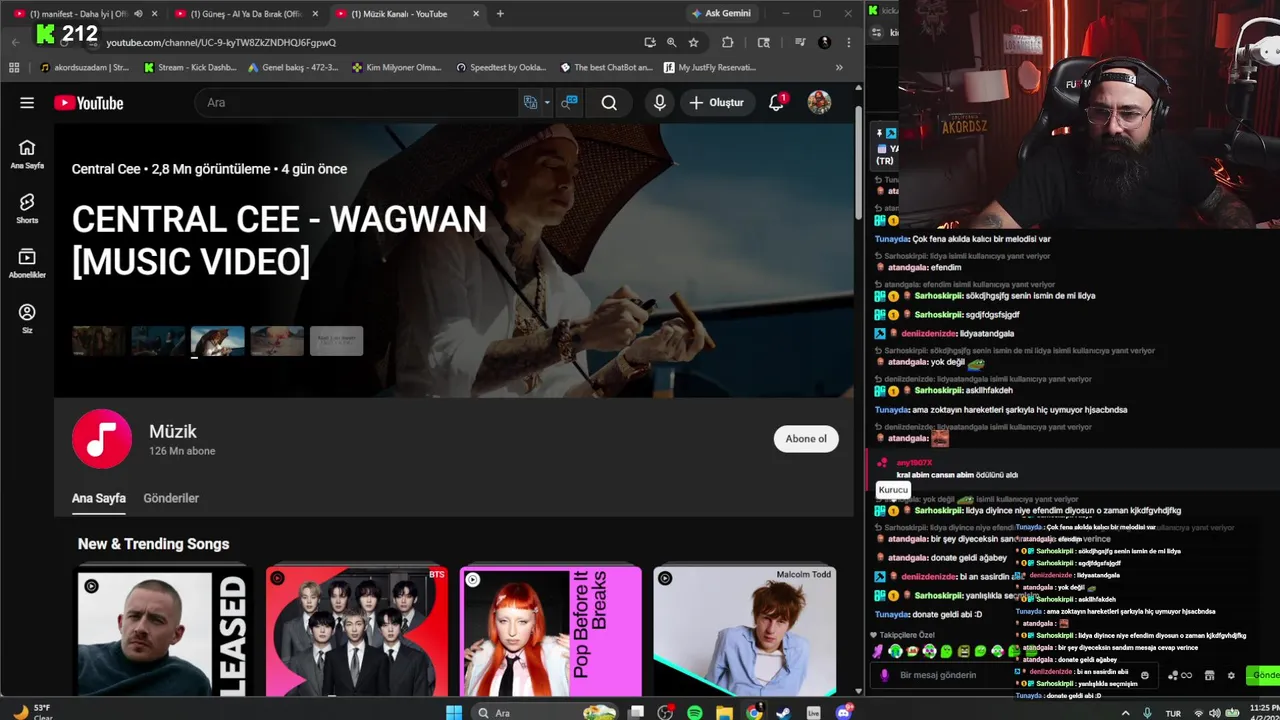
Task: Open browser zoom magnifier in address bar
Action: click(x=671, y=42)
